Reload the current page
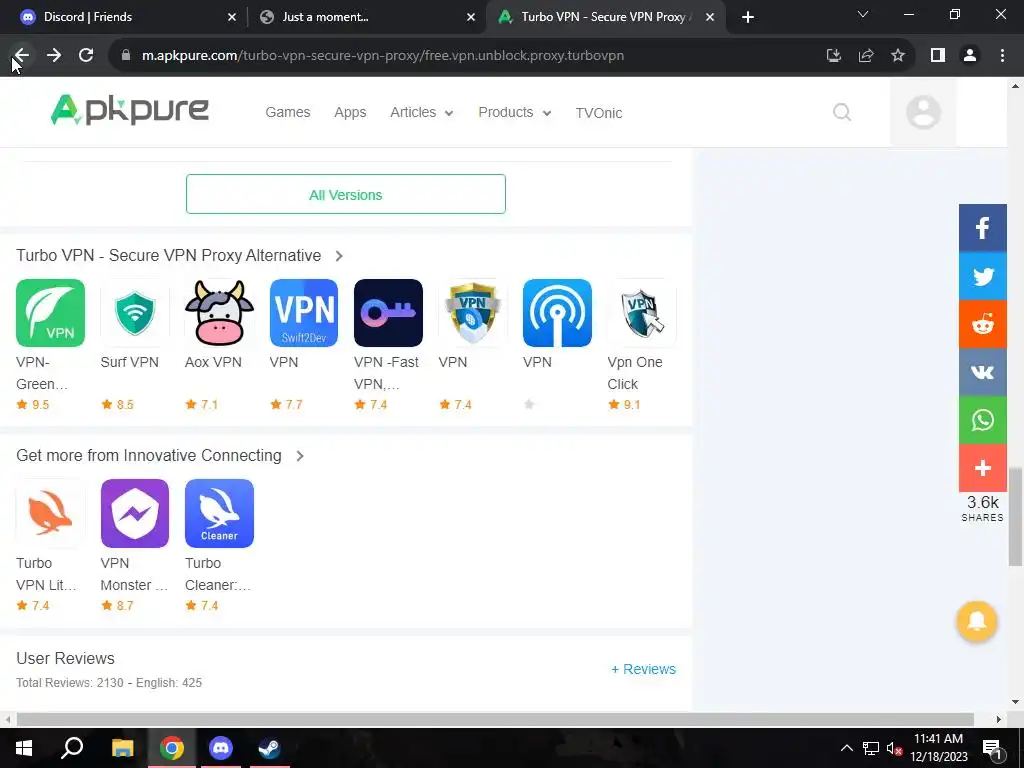 (x=86, y=56)
